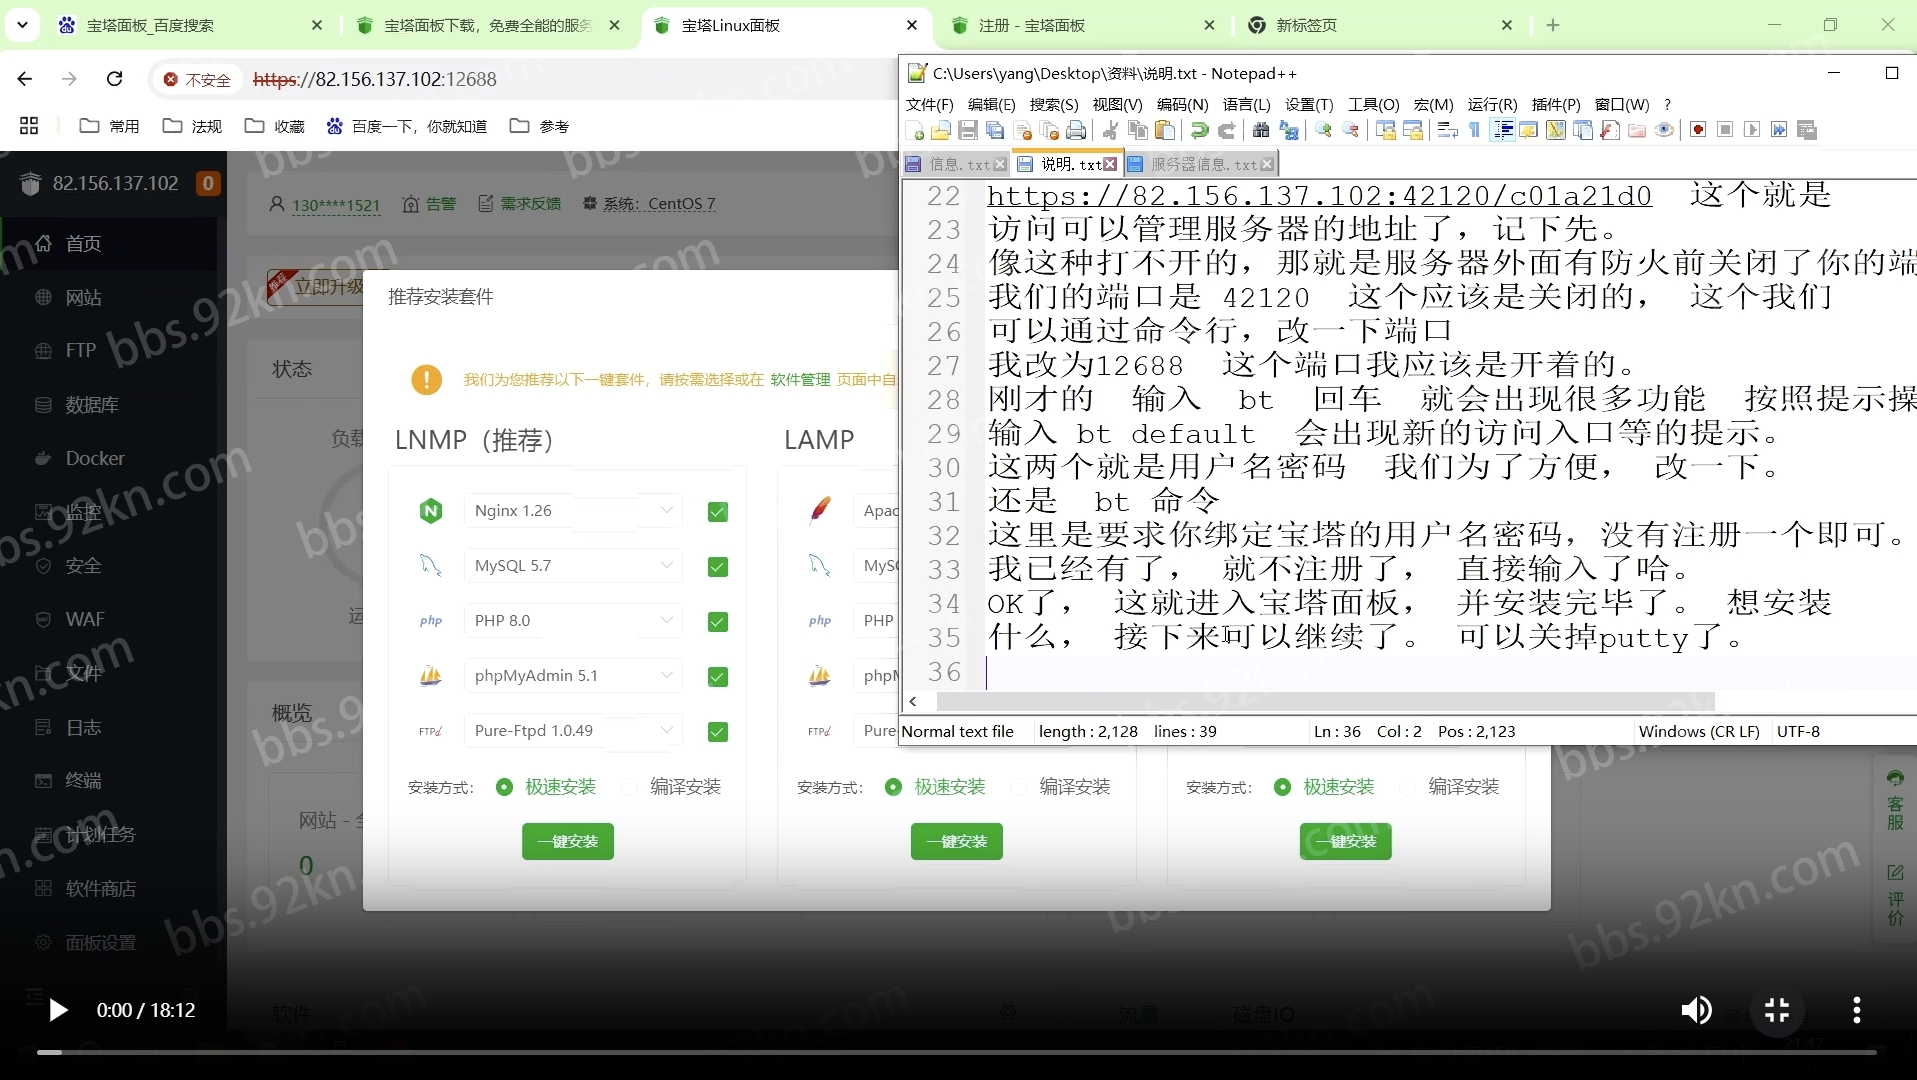Click 一键安装 button under LAMP
This screenshot has width=1917, height=1080.
click(x=957, y=841)
